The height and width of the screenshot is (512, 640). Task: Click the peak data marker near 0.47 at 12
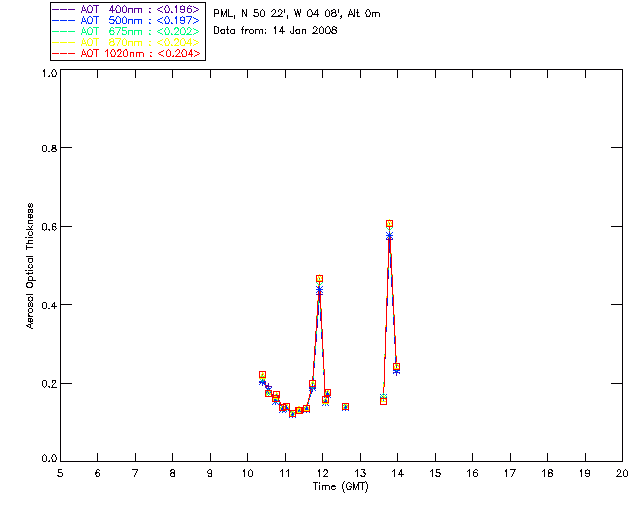click(319, 279)
